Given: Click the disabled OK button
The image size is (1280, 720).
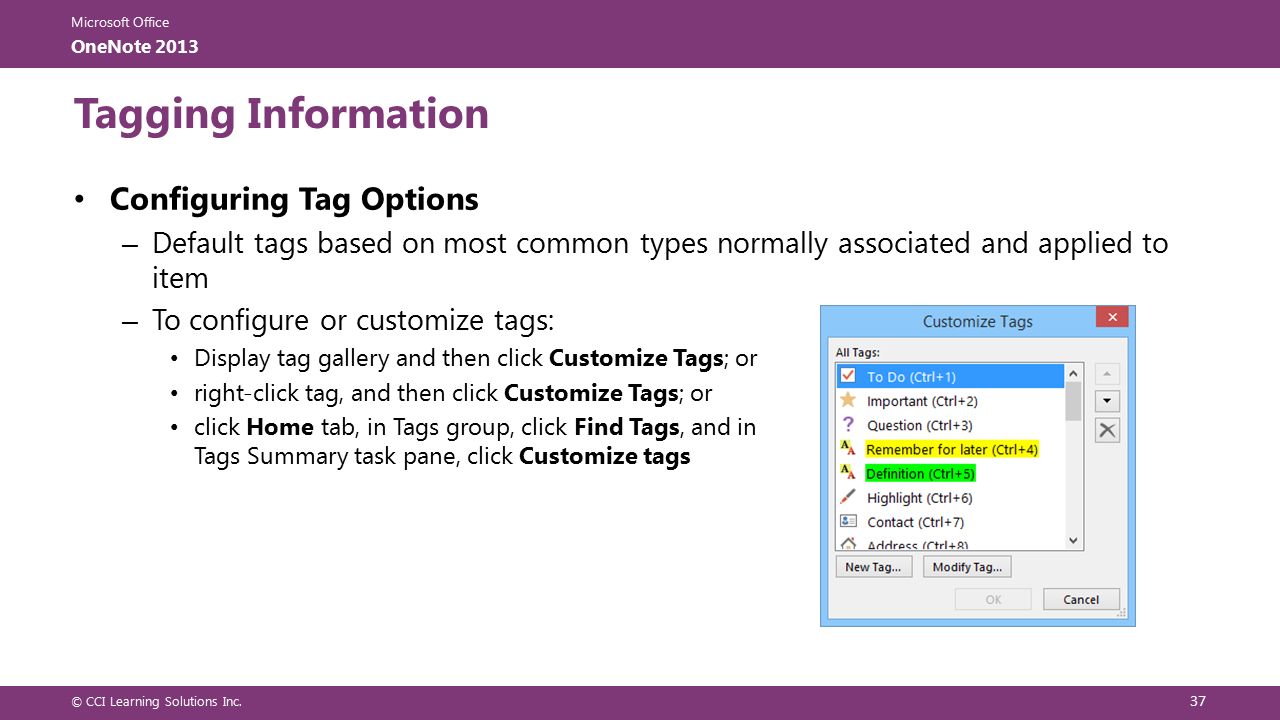Looking at the screenshot, I should 993,599.
